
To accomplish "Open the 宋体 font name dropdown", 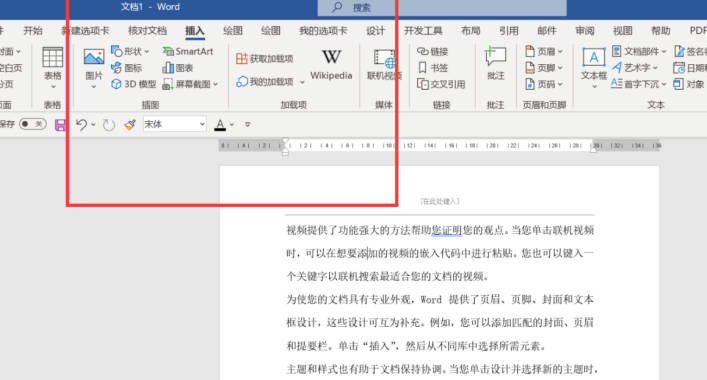I will pyautogui.click(x=202, y=124).
